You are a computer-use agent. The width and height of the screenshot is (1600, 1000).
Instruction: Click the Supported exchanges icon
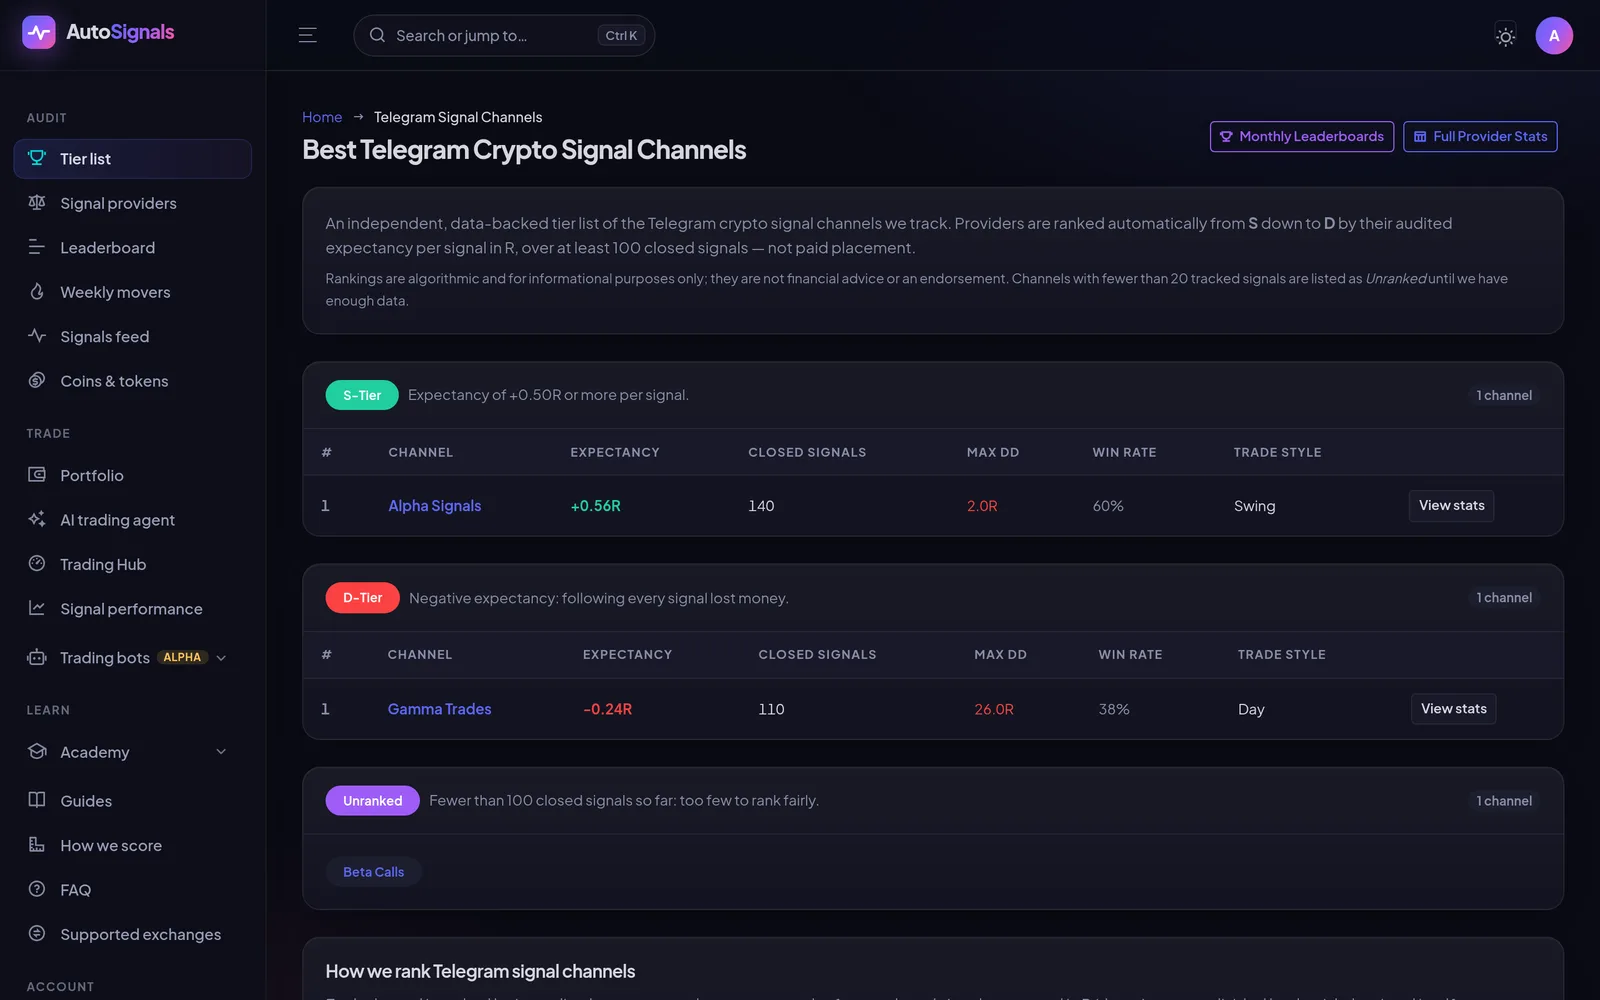click(37, 934)
